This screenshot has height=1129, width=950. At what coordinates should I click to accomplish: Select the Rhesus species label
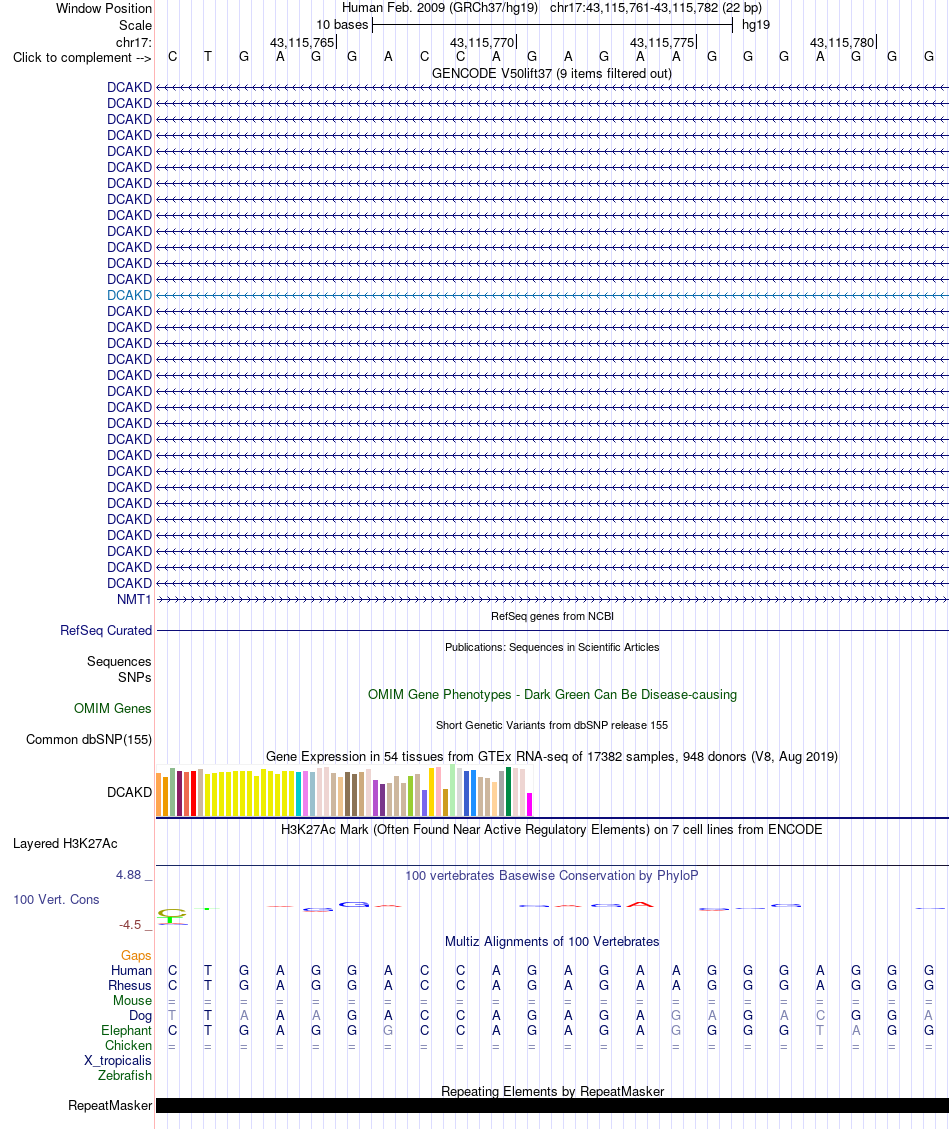(130, 986)
